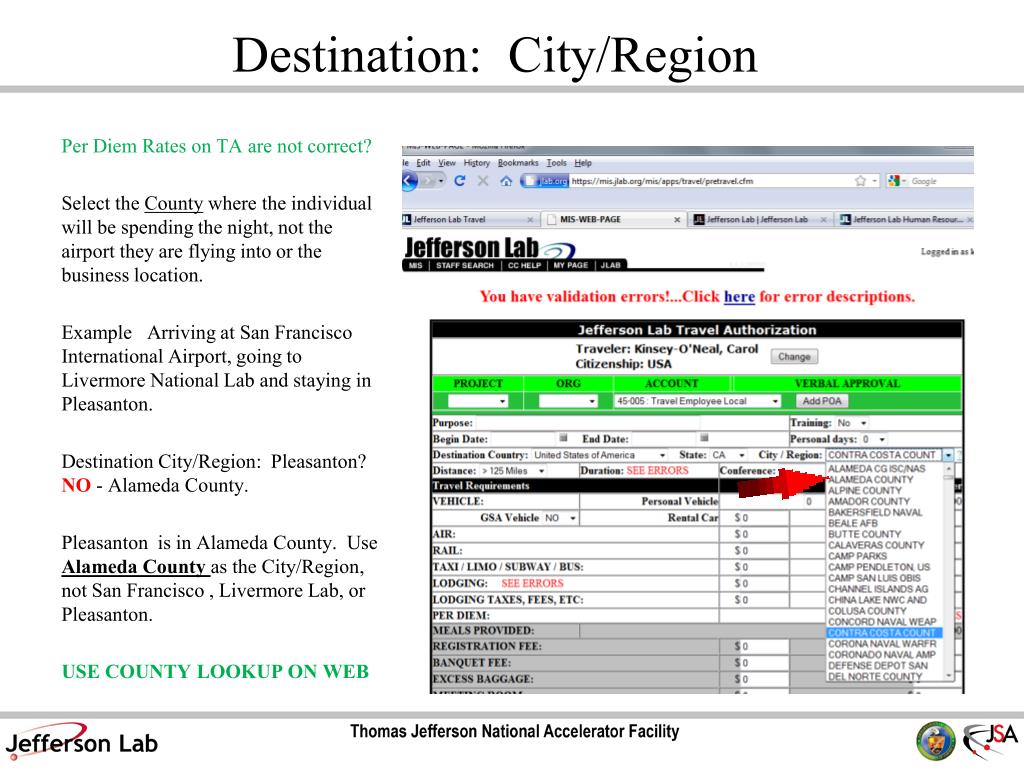Close the MIS-WEB-PAGE tab
Image resolution: width=1024 pixels, height=768 pixels.
pos(677,219)
